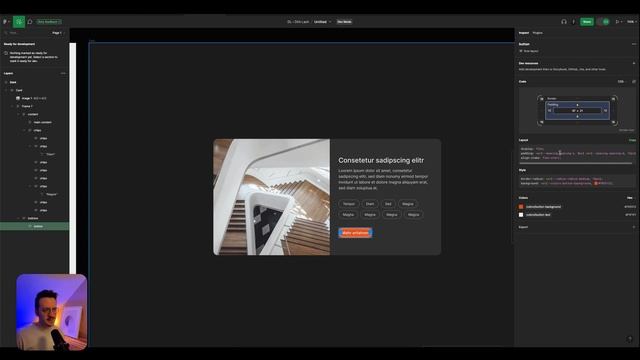Image resolution: width=640 pixels, height=360 pixels.
Task: Add export setting with plus icon
Action: click(633, 227)
